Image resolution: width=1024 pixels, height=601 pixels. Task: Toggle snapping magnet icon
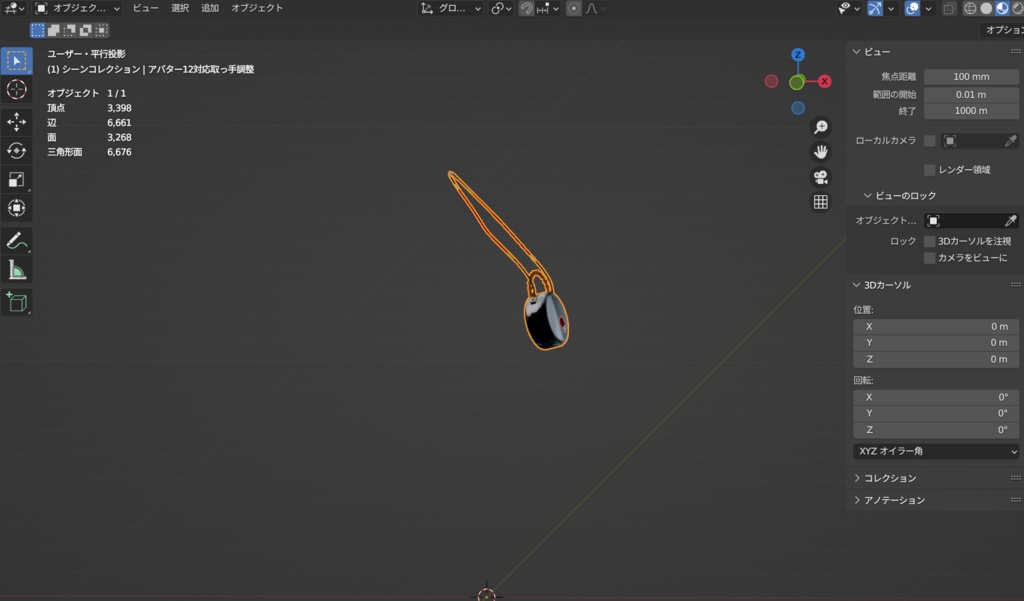coord(526,8)
